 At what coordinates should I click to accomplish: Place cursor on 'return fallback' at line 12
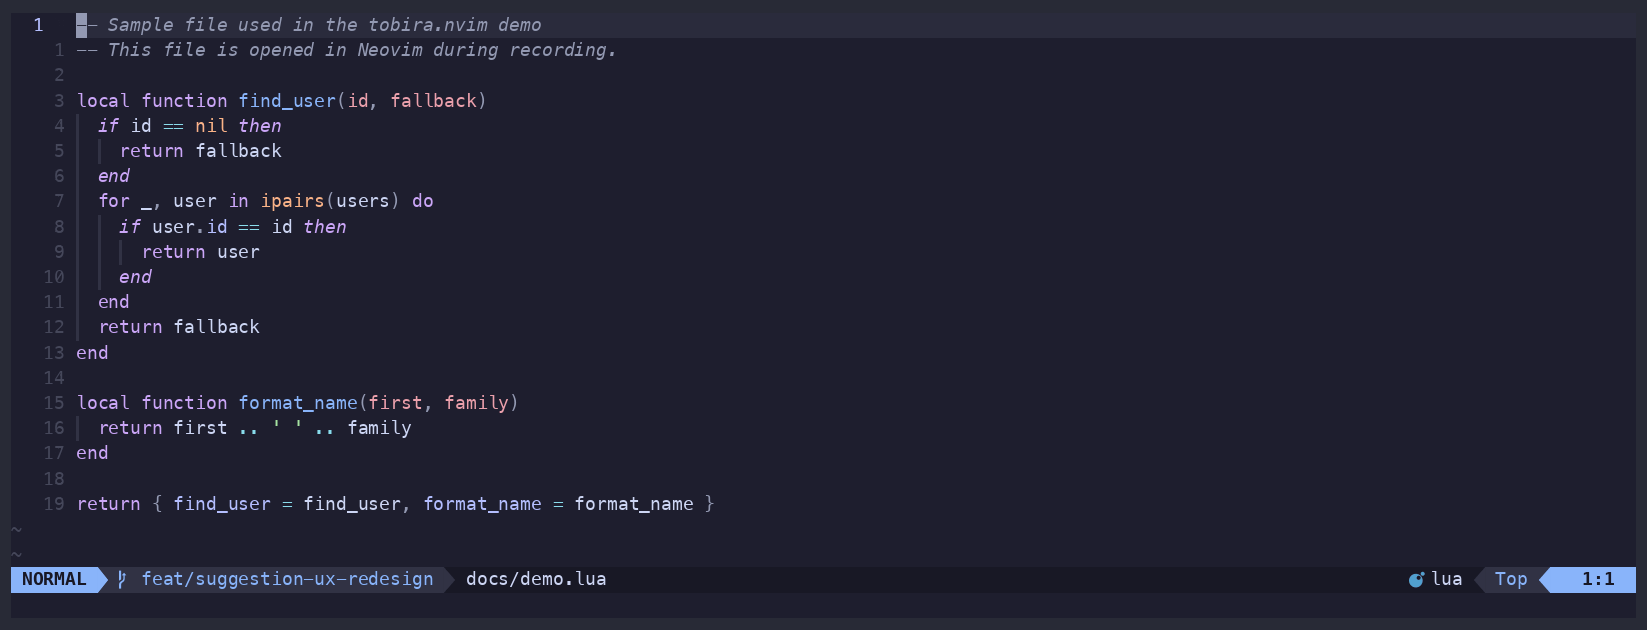pyautogui.click(x=179, y=327)
